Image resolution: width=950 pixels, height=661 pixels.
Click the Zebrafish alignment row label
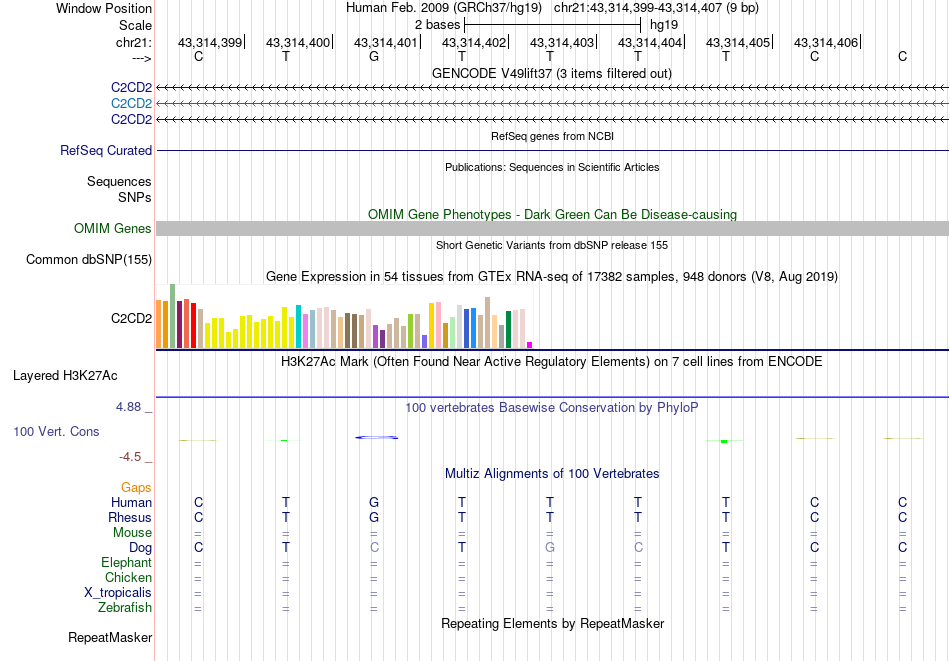coord(125,608)
